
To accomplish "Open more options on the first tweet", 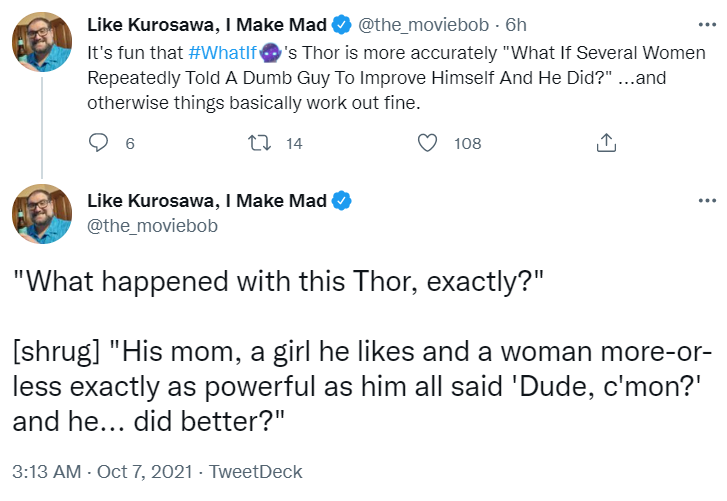I will [707, 25].
